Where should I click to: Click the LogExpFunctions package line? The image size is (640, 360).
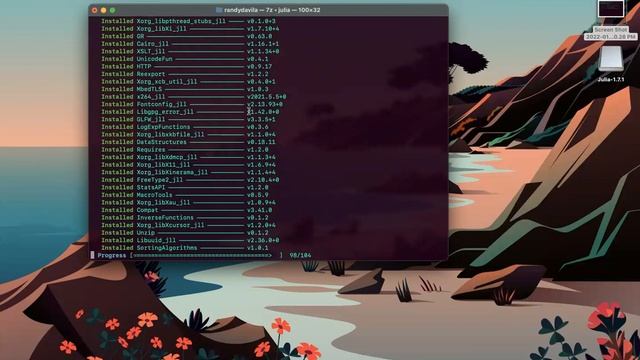(184, 127)
